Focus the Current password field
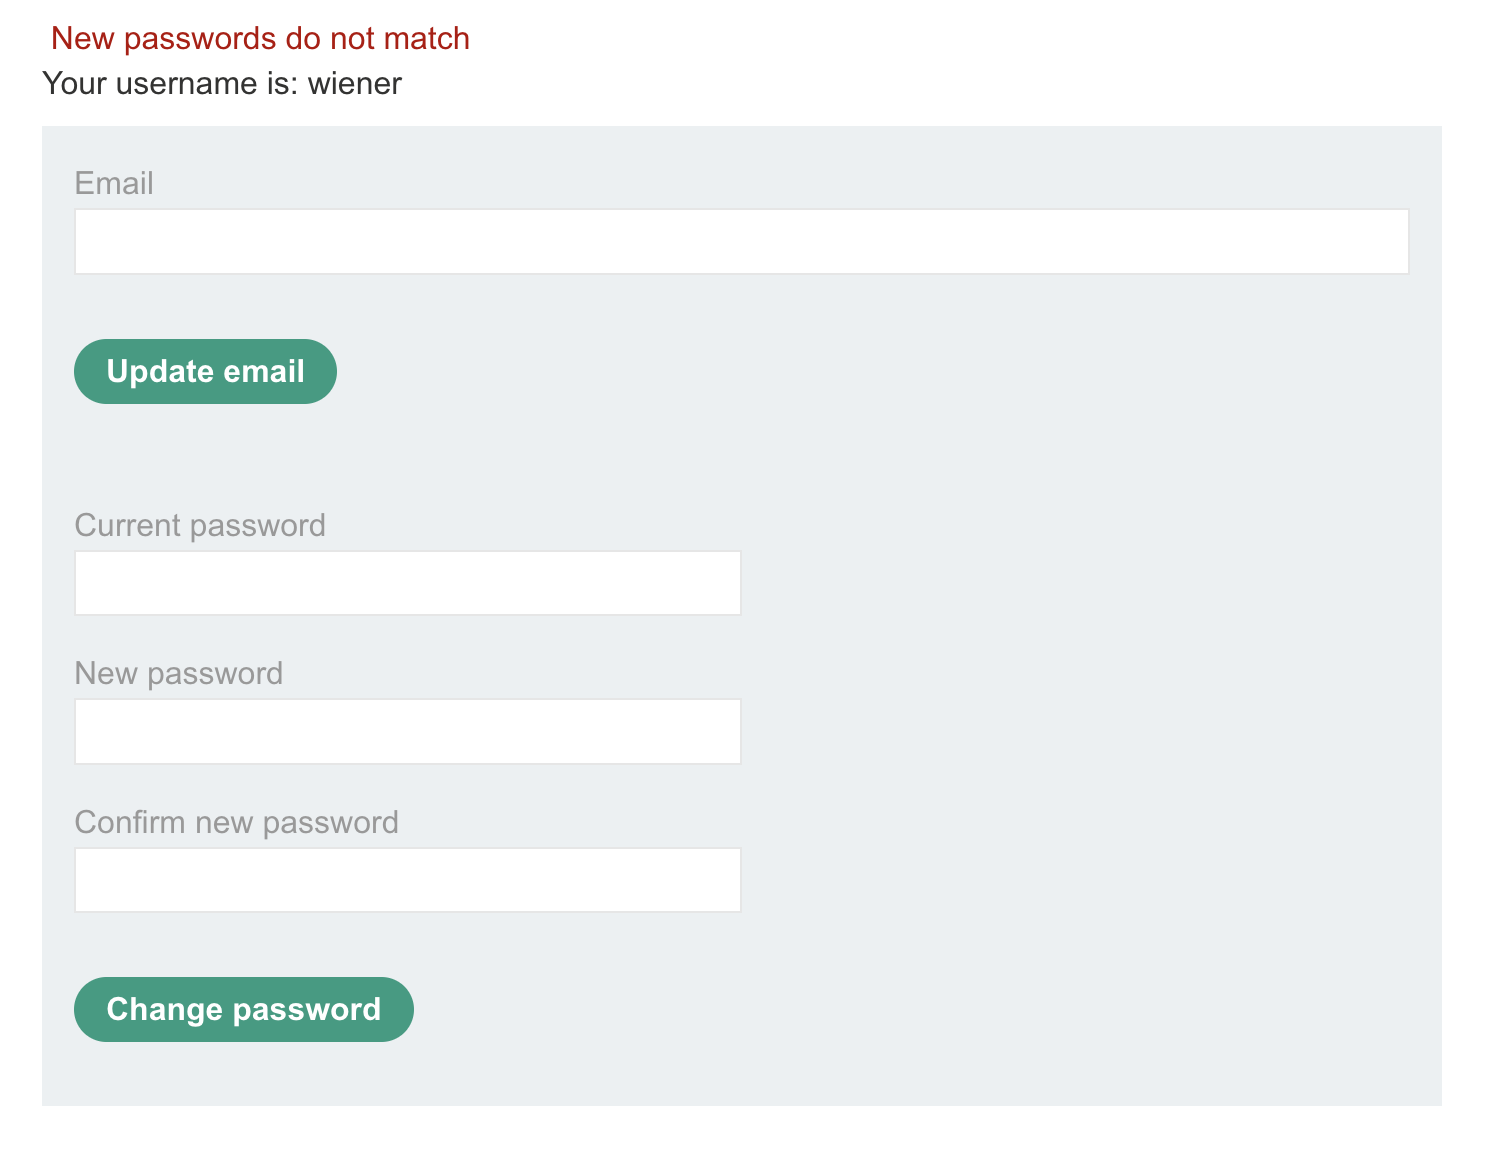 click(x=407, y=583)
